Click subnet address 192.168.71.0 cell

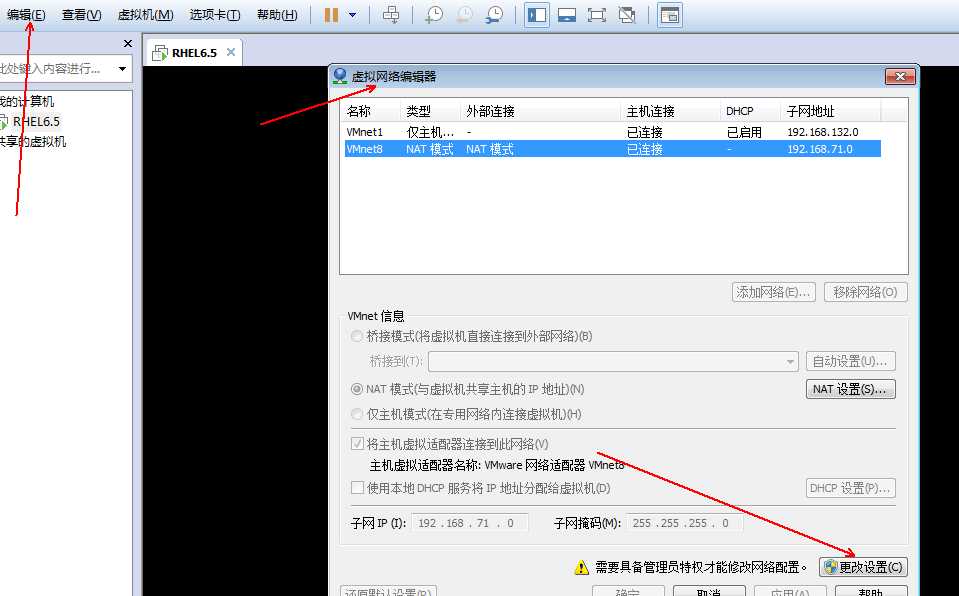[820, 149]
